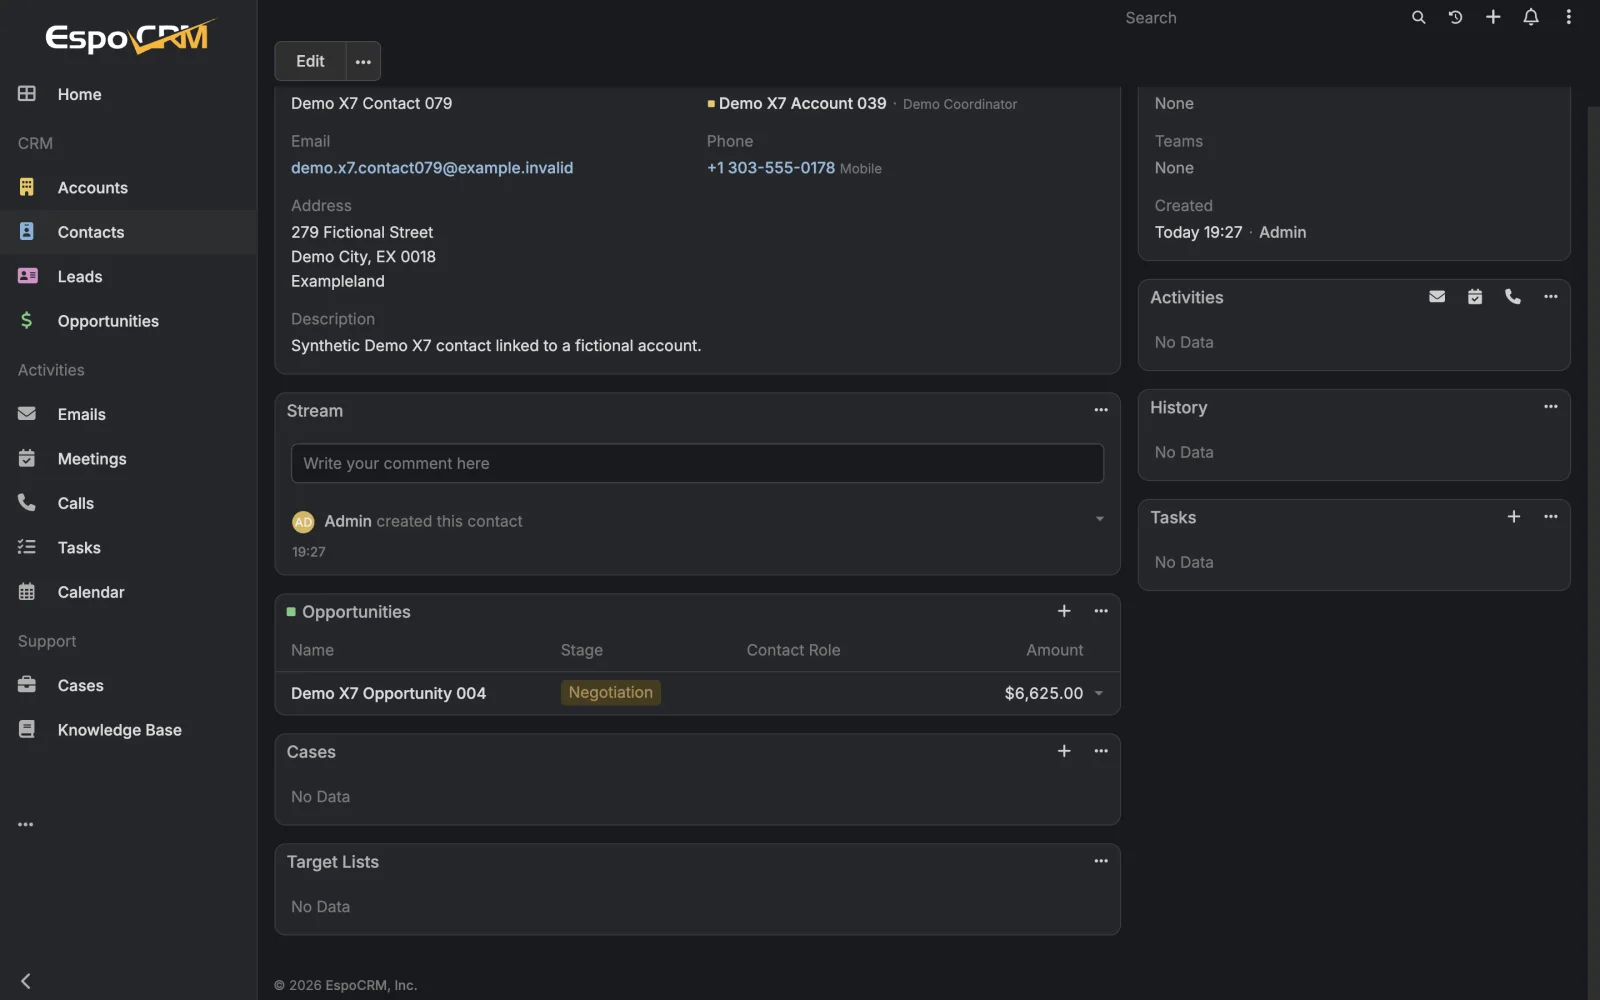Click the Edit button
Image resolution: width=1600 pixels, height=1000 pixels.
pyautogui.click(x=310, y=61)
